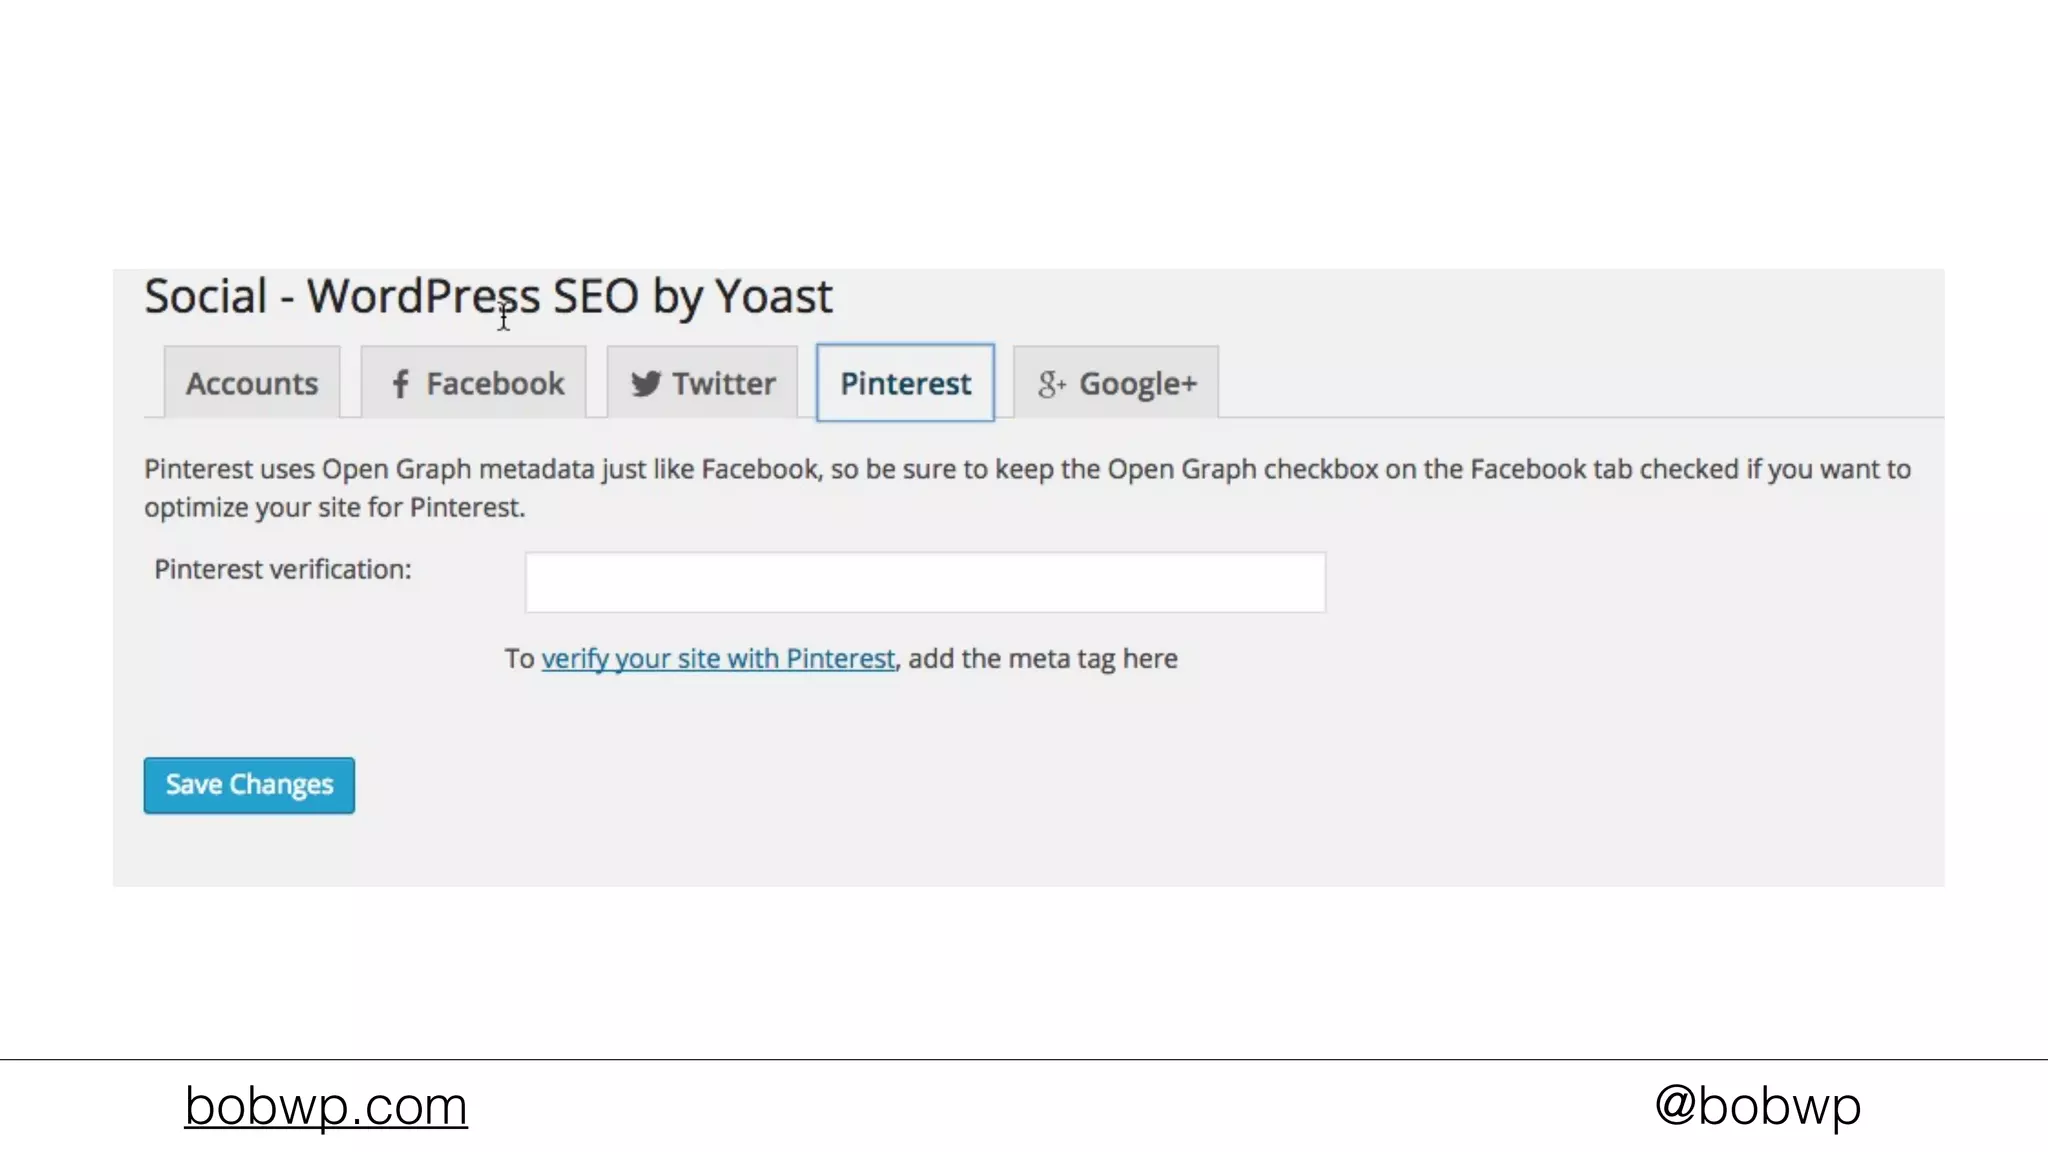Image resolution: width=2048 pixels, height=1152 pixels.
Task: Click the Google+ "g+" logo icon
Action: [1051, 384]
